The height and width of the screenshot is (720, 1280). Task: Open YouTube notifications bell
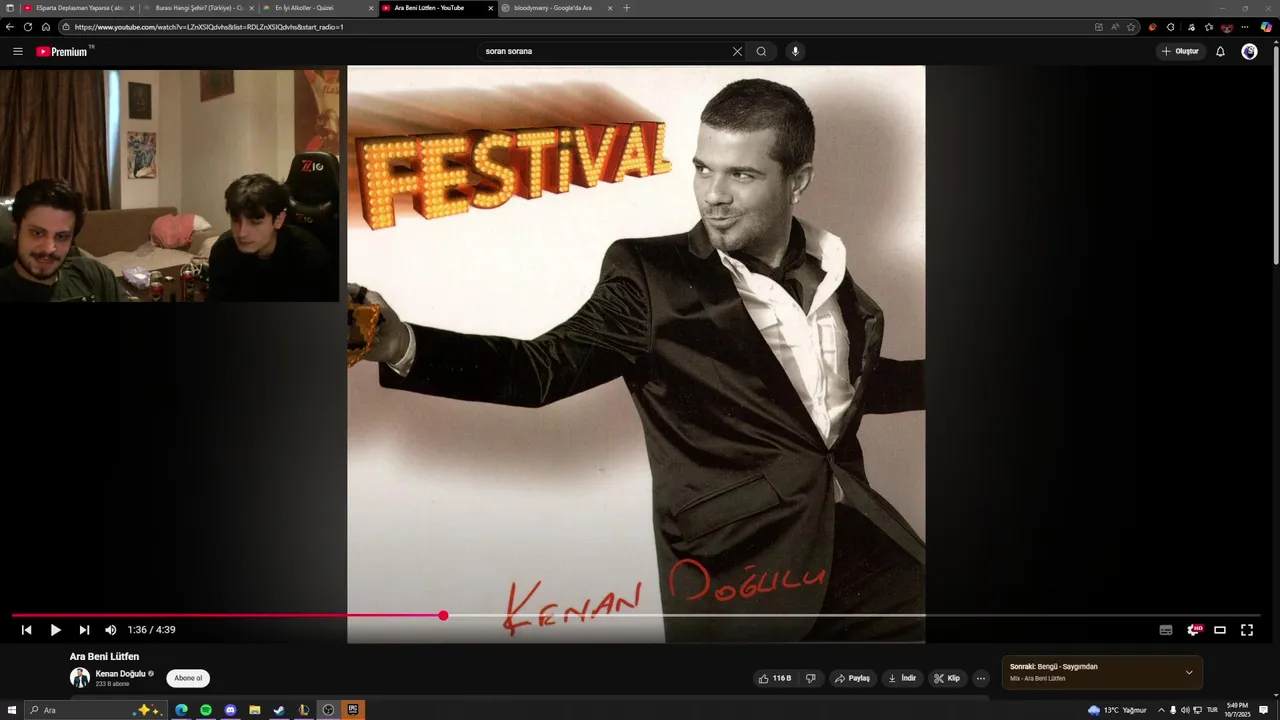click(1220, 51)
